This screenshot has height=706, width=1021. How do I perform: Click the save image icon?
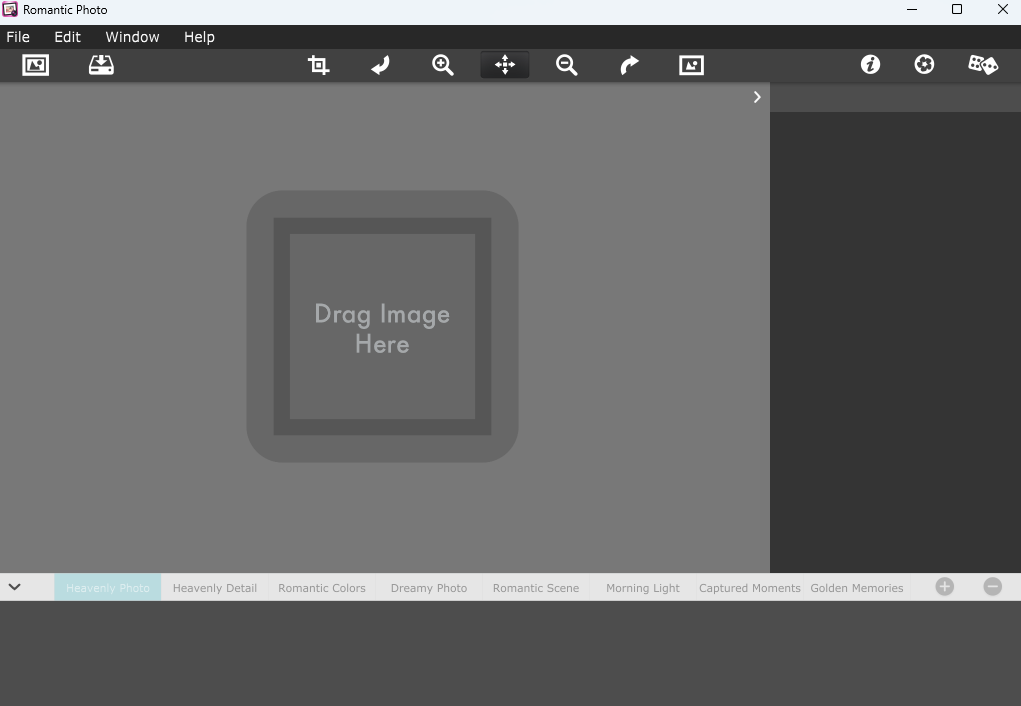pyautogui.click(x=101, y=65)
